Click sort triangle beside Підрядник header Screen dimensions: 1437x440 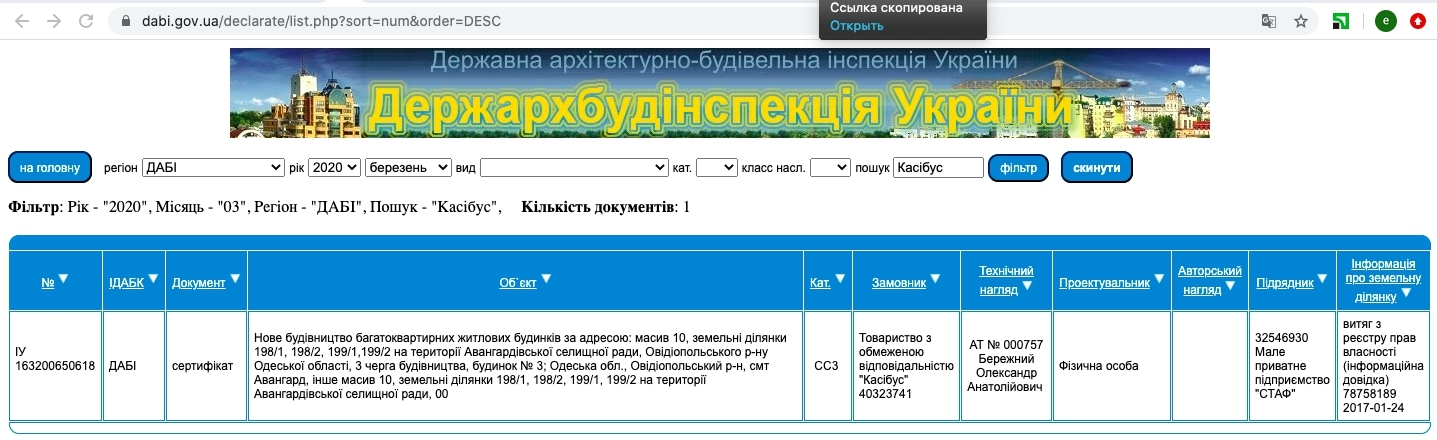1322,279
